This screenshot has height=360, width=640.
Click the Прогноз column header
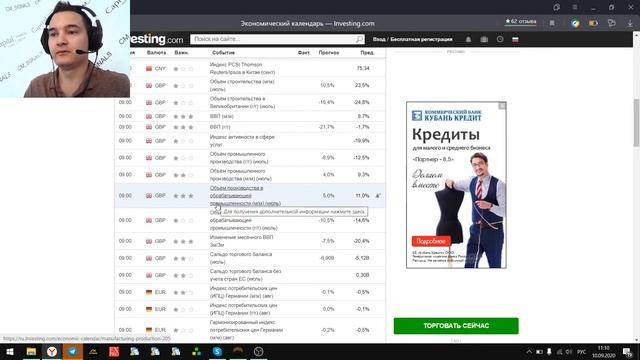coord(329,53)
